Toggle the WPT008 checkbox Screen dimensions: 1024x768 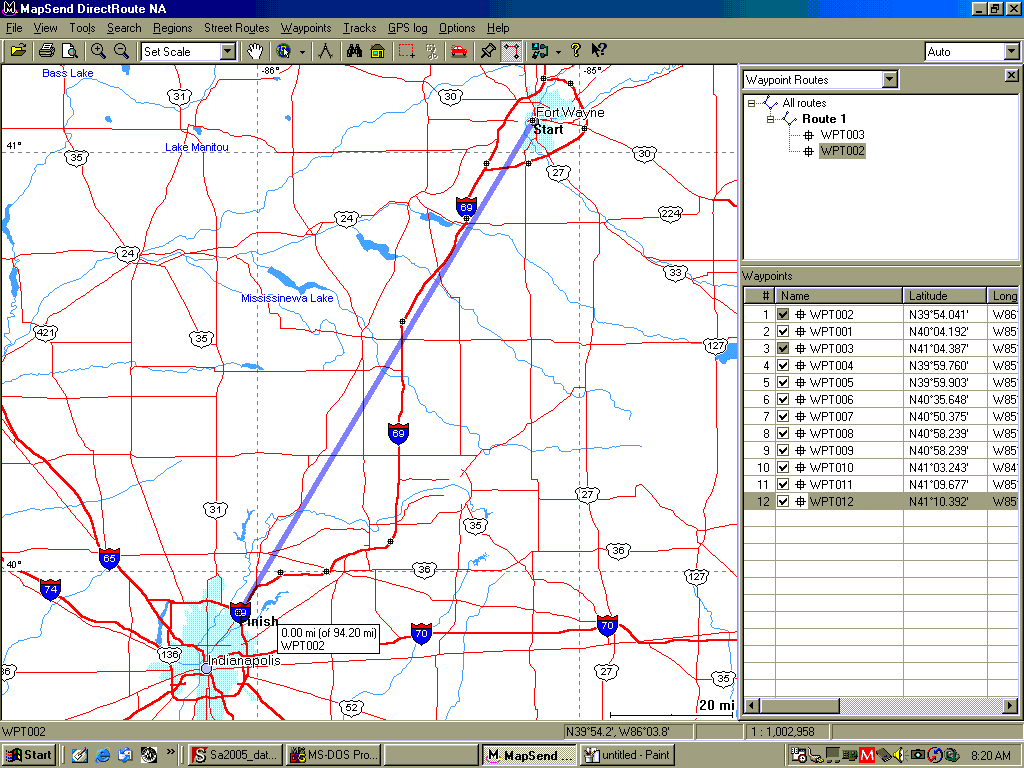pyautogui.click(x=783, y=433)
